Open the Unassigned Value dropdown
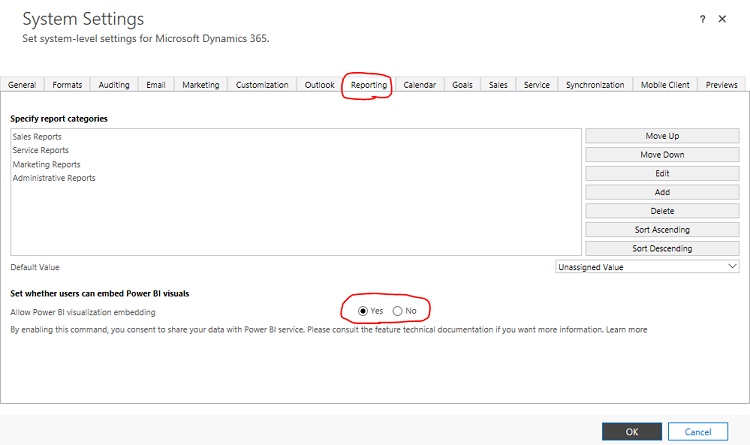 (x=647, y=267)
